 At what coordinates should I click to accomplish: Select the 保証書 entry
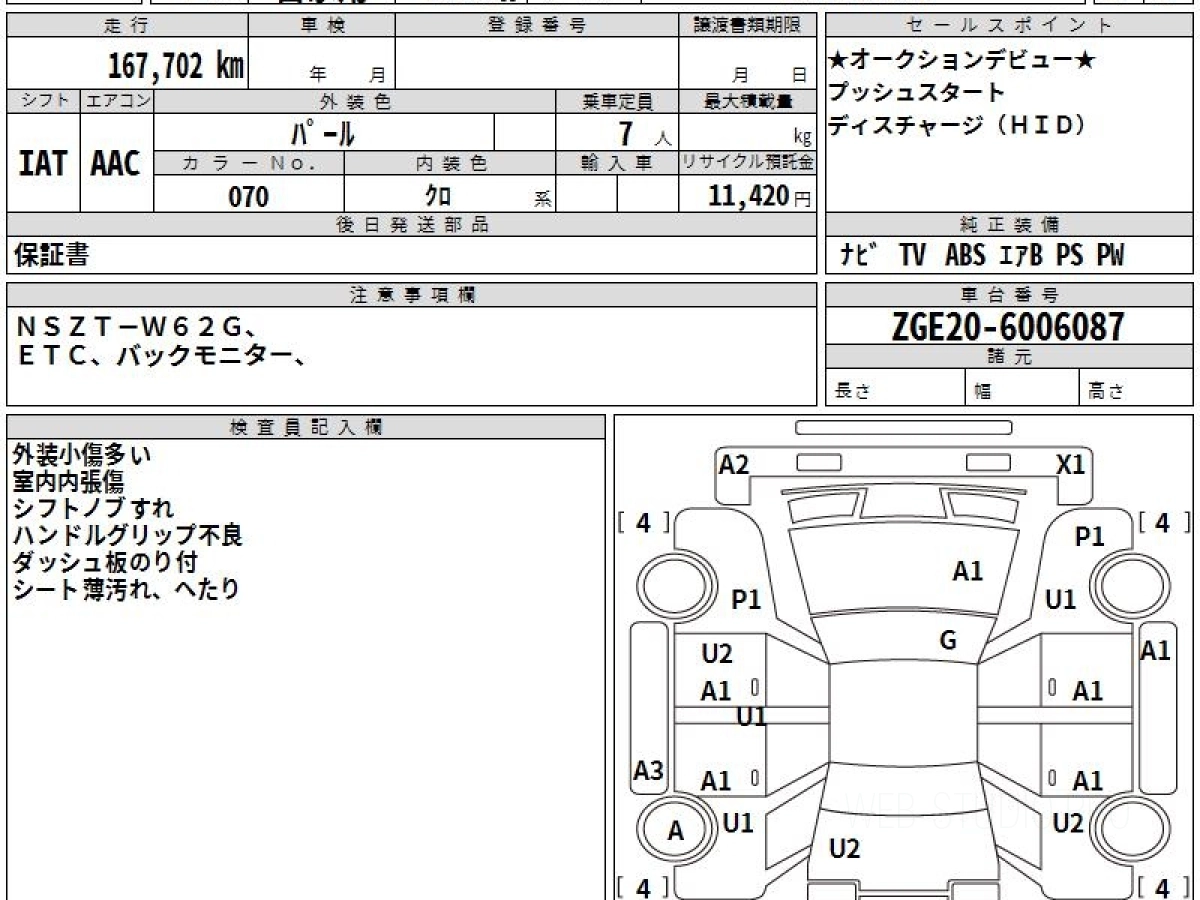pyautogui.click(x=51, y=255)
